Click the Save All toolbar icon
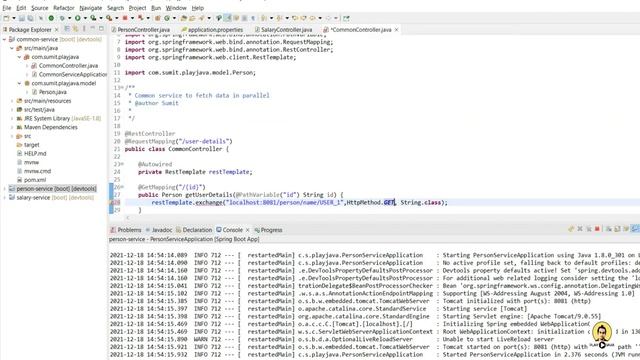 (x=30, y=18)
